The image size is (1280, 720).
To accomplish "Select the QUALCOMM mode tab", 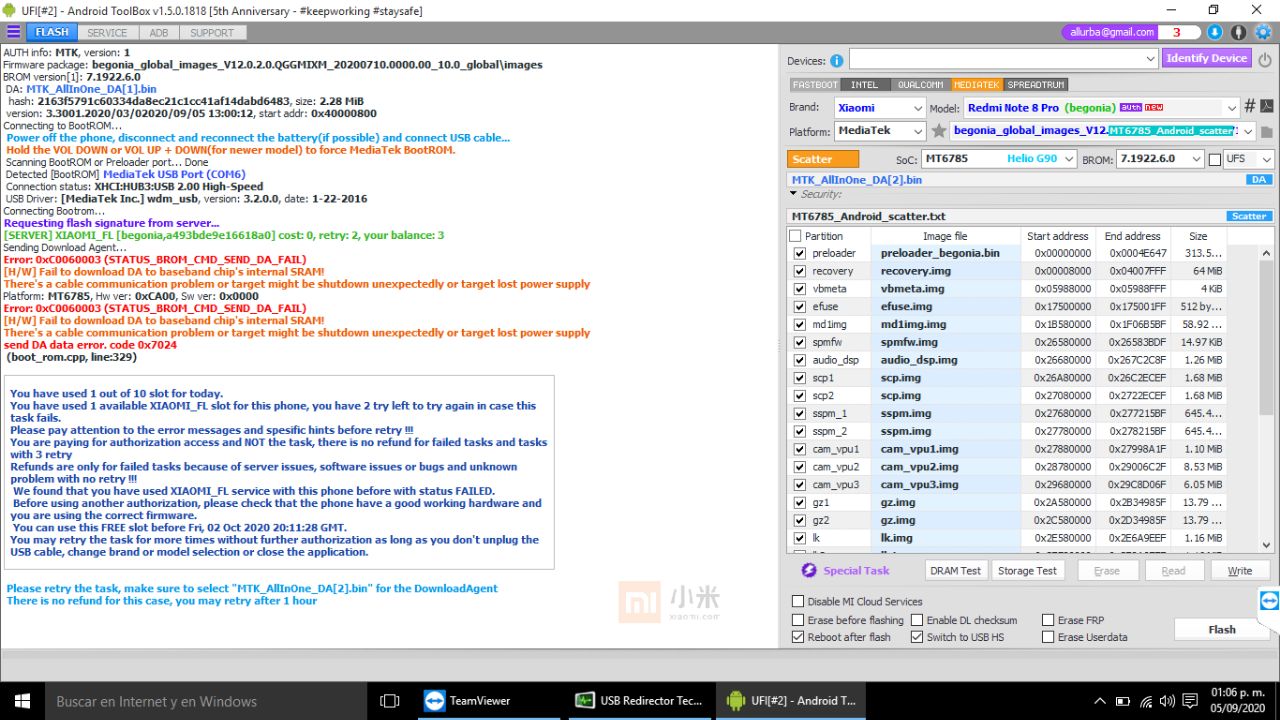I will coord(920,85).
